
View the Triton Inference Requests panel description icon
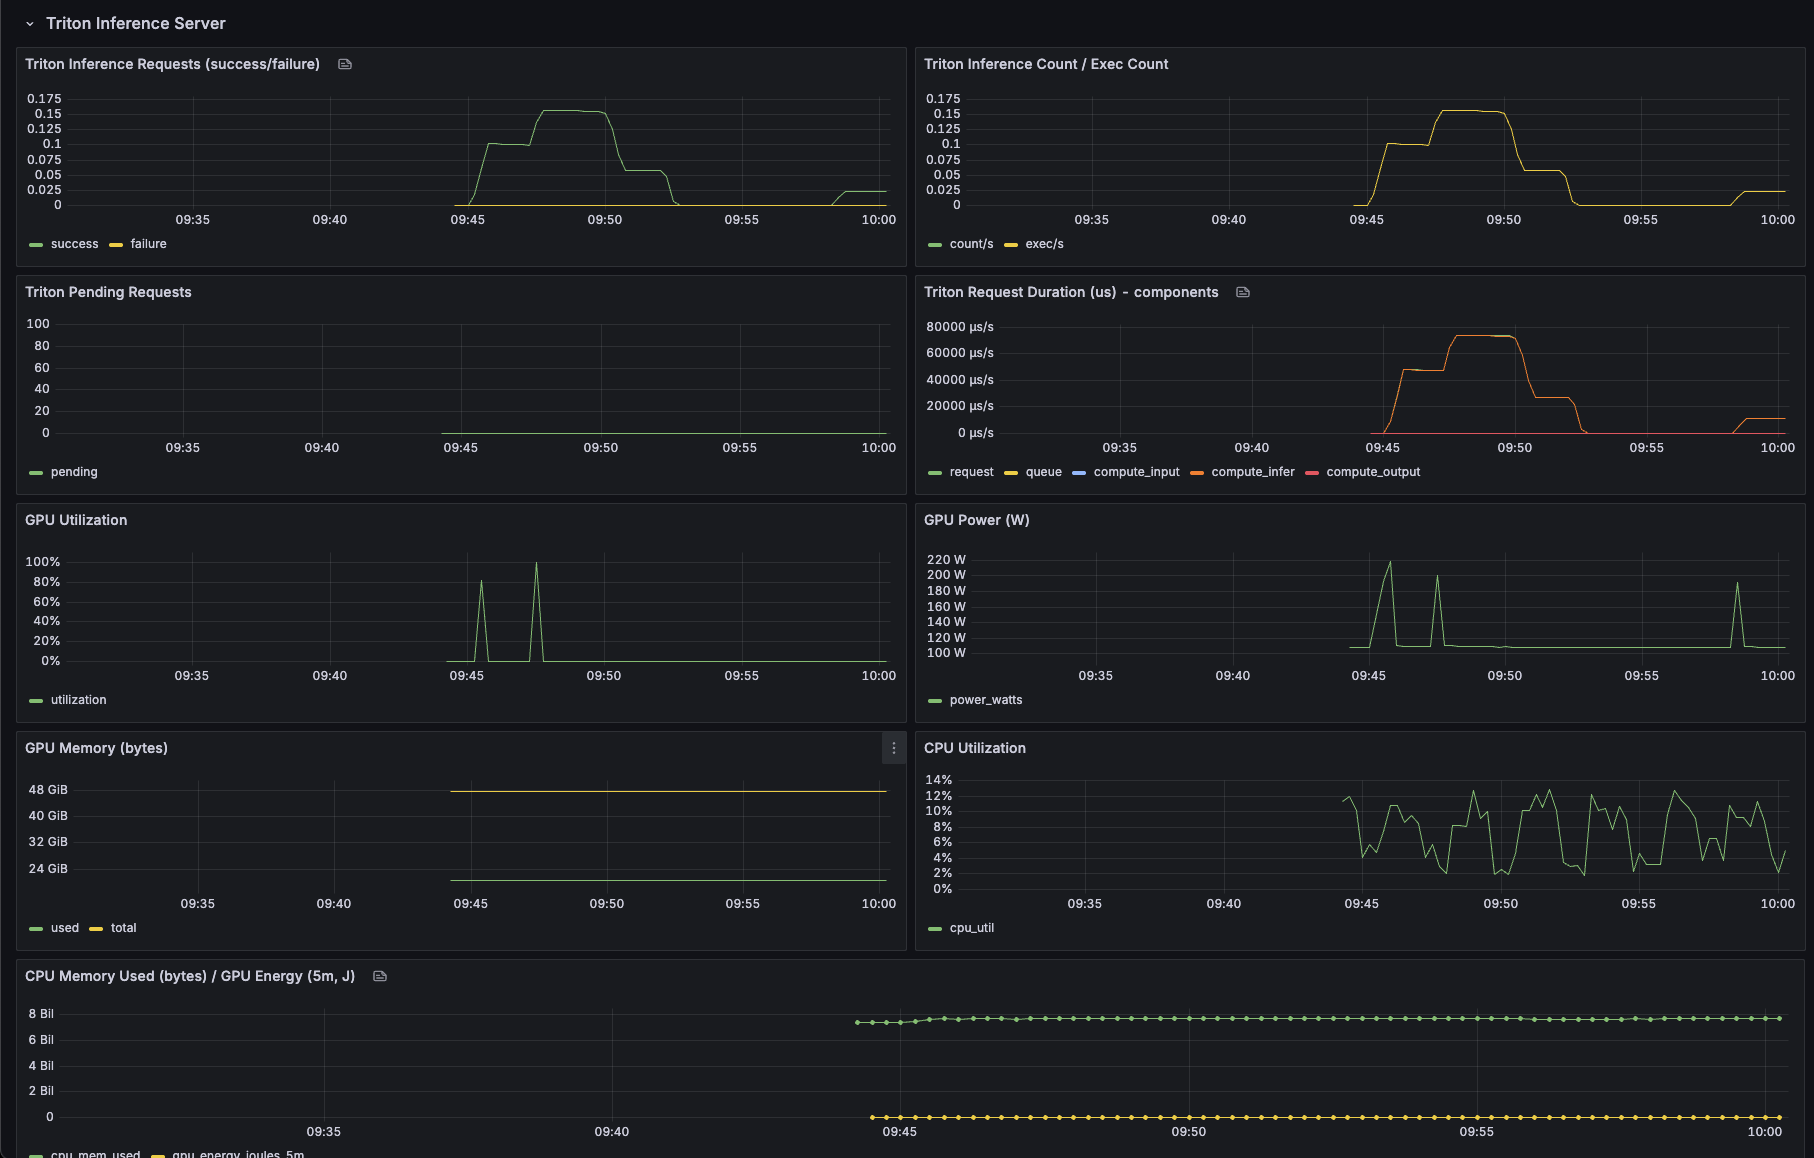click(344, 63)
